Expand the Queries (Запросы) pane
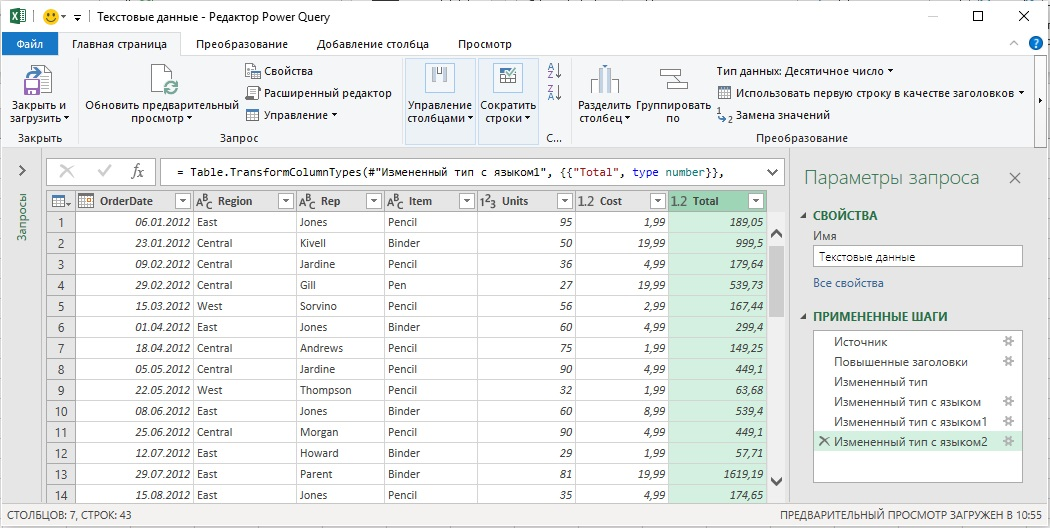The width and height of the screenshot is (1050, 528). (x=22, y=171)
